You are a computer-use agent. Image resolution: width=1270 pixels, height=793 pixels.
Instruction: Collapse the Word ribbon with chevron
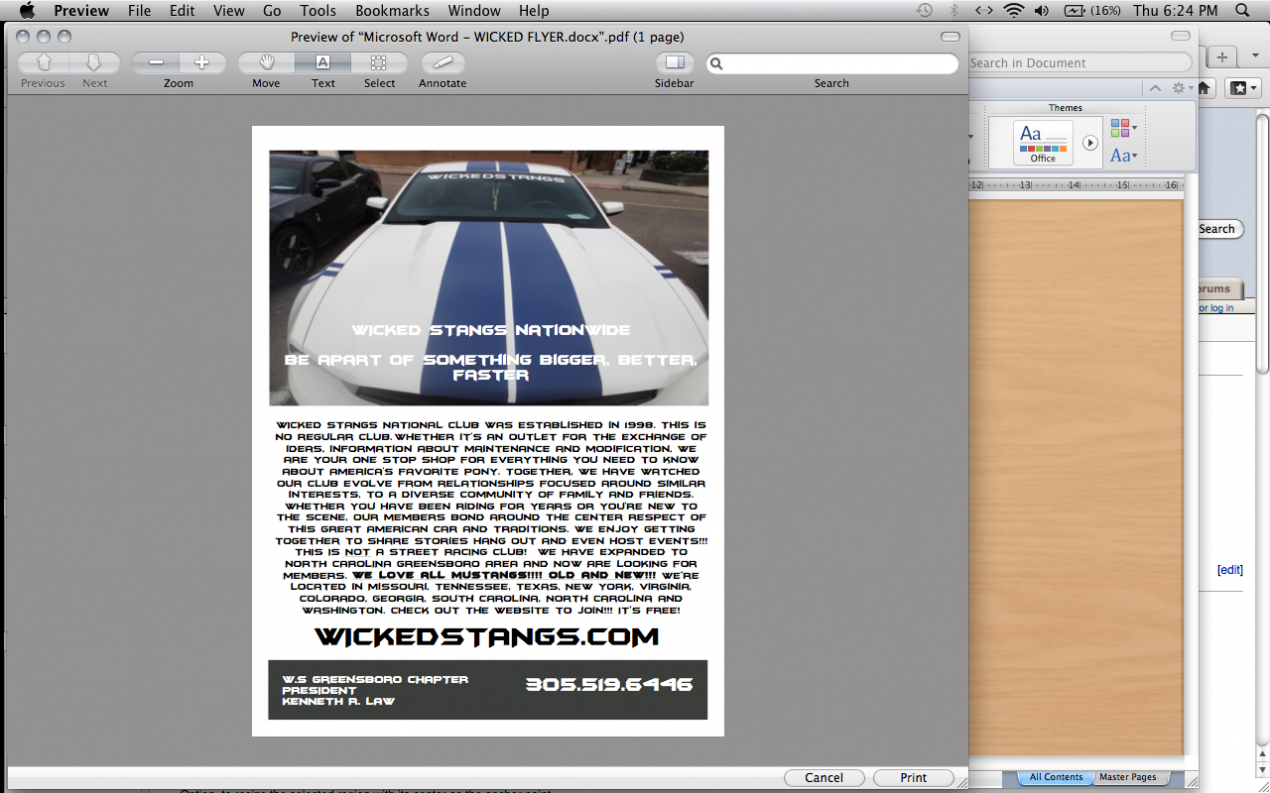(1155, 88)
